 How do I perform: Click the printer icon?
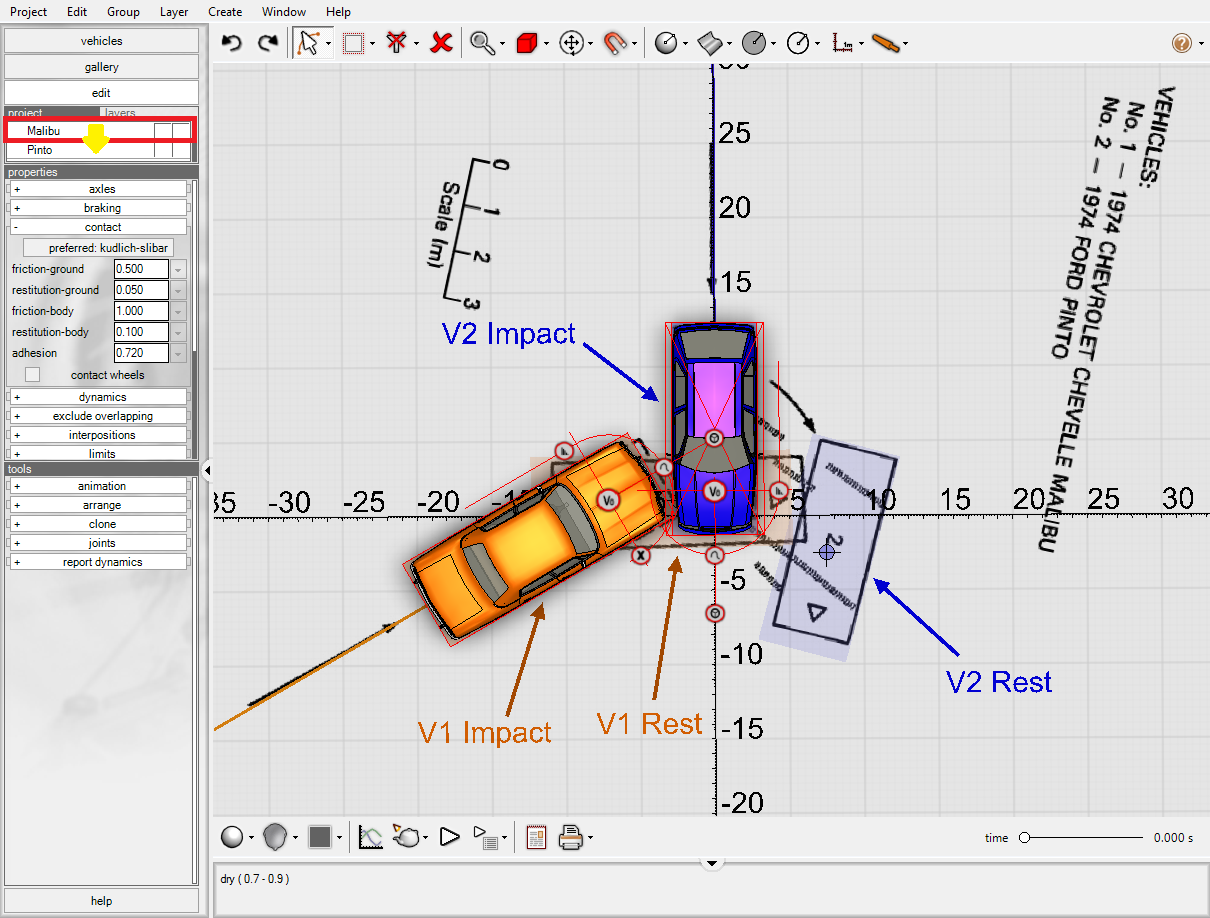point(571,837)
